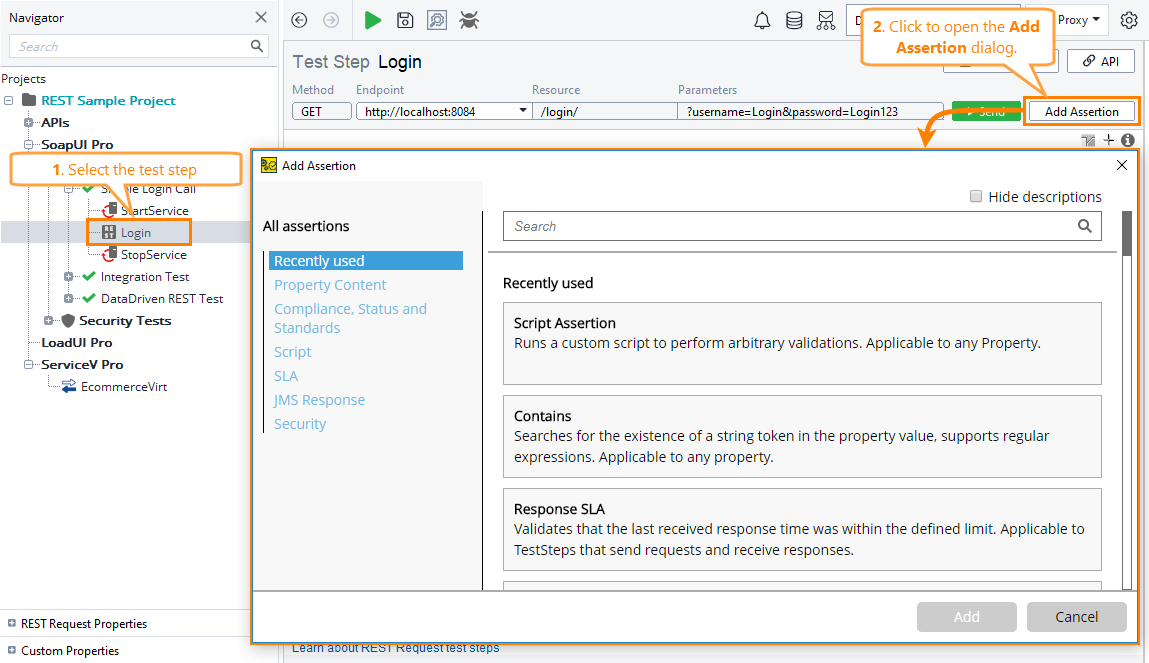This screenshot has width=1149, height=663.
Task: Click the Parameters field with username
Action: point(810,111)
